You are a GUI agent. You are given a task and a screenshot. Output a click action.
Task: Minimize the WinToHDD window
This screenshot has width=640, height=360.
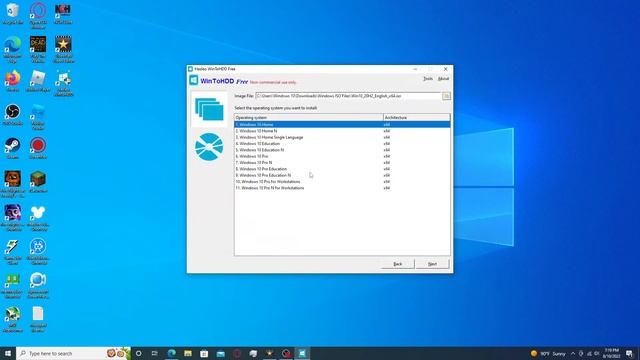415,69
